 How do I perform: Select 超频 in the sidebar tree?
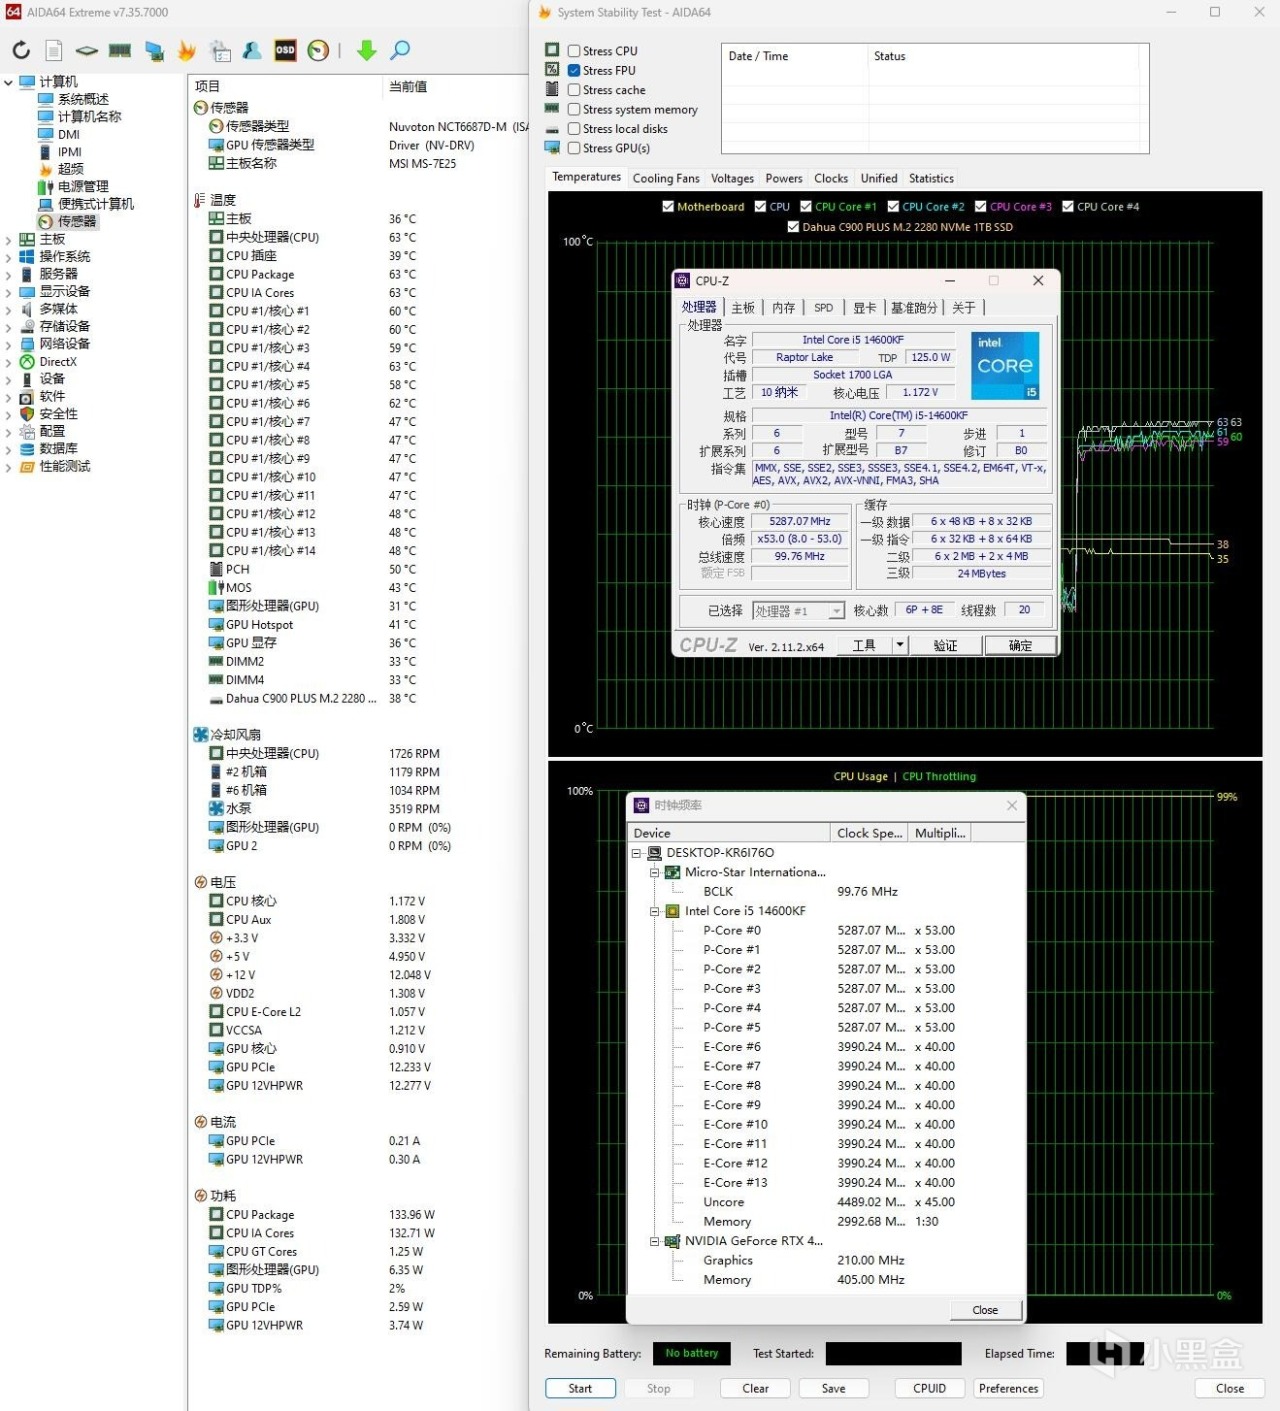click(x=70, y=169)
